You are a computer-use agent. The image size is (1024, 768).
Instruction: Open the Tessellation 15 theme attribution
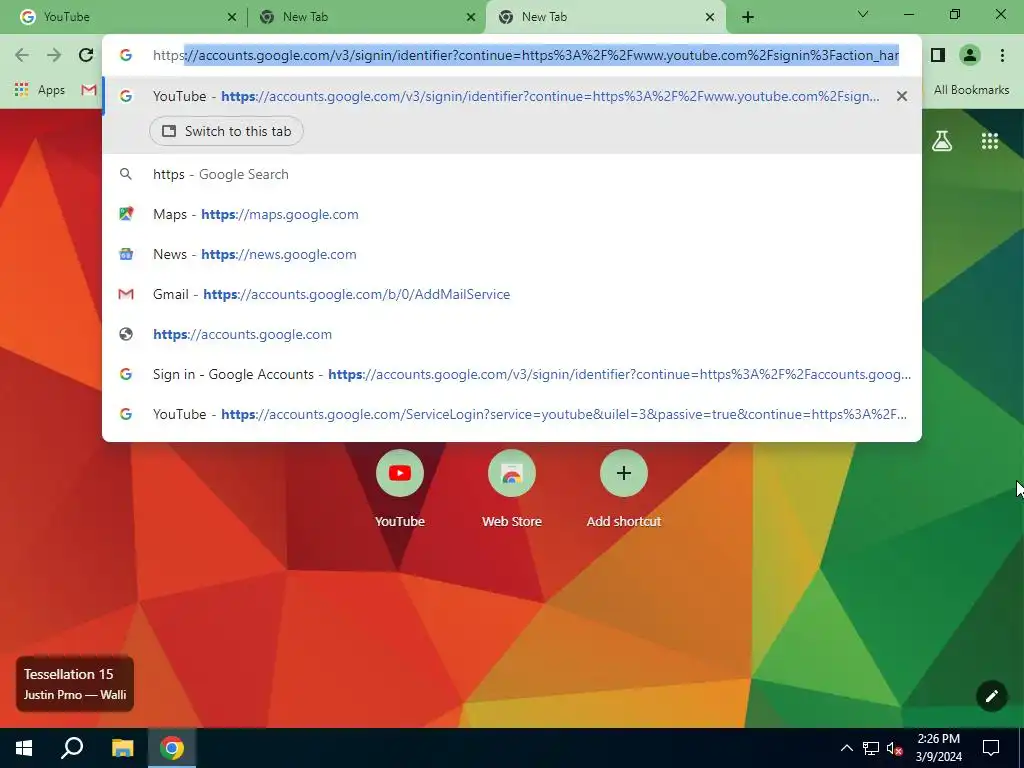(x=74, y=684)
